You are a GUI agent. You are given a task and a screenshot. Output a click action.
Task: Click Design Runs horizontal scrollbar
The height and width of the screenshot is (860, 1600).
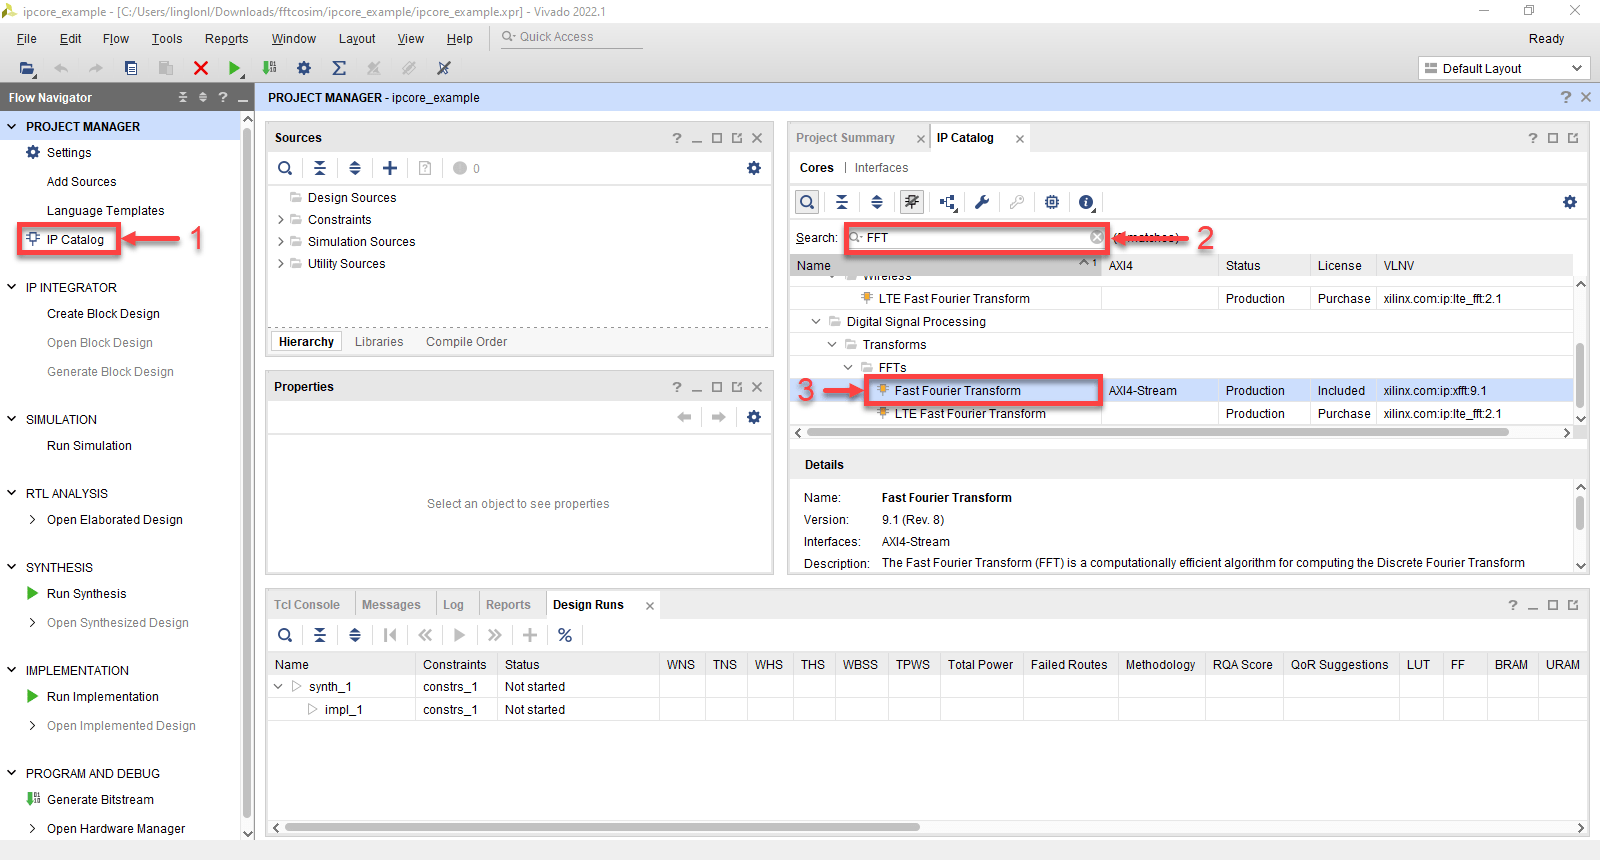602,827
